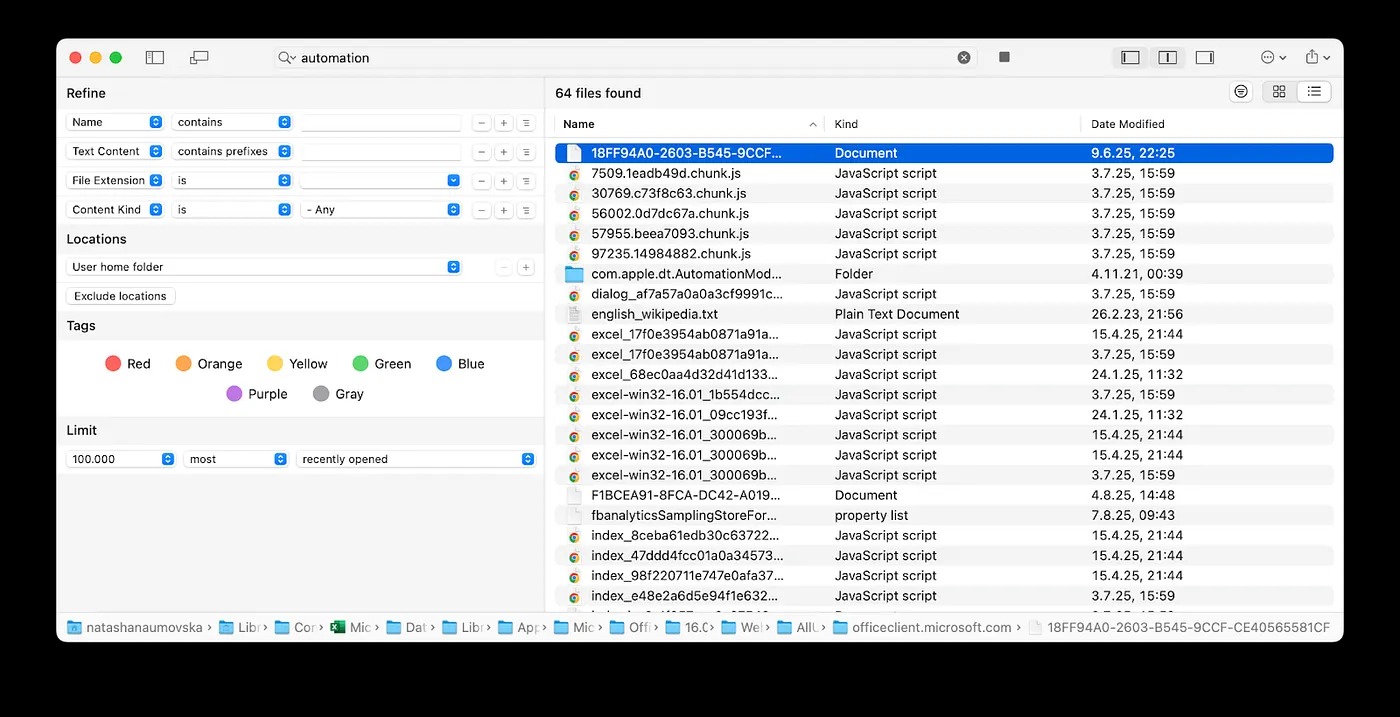1400x717 pixels.
Task: Open the ellipsis More actions menu
Action: pyautogui.click(x=1273, y=58)
